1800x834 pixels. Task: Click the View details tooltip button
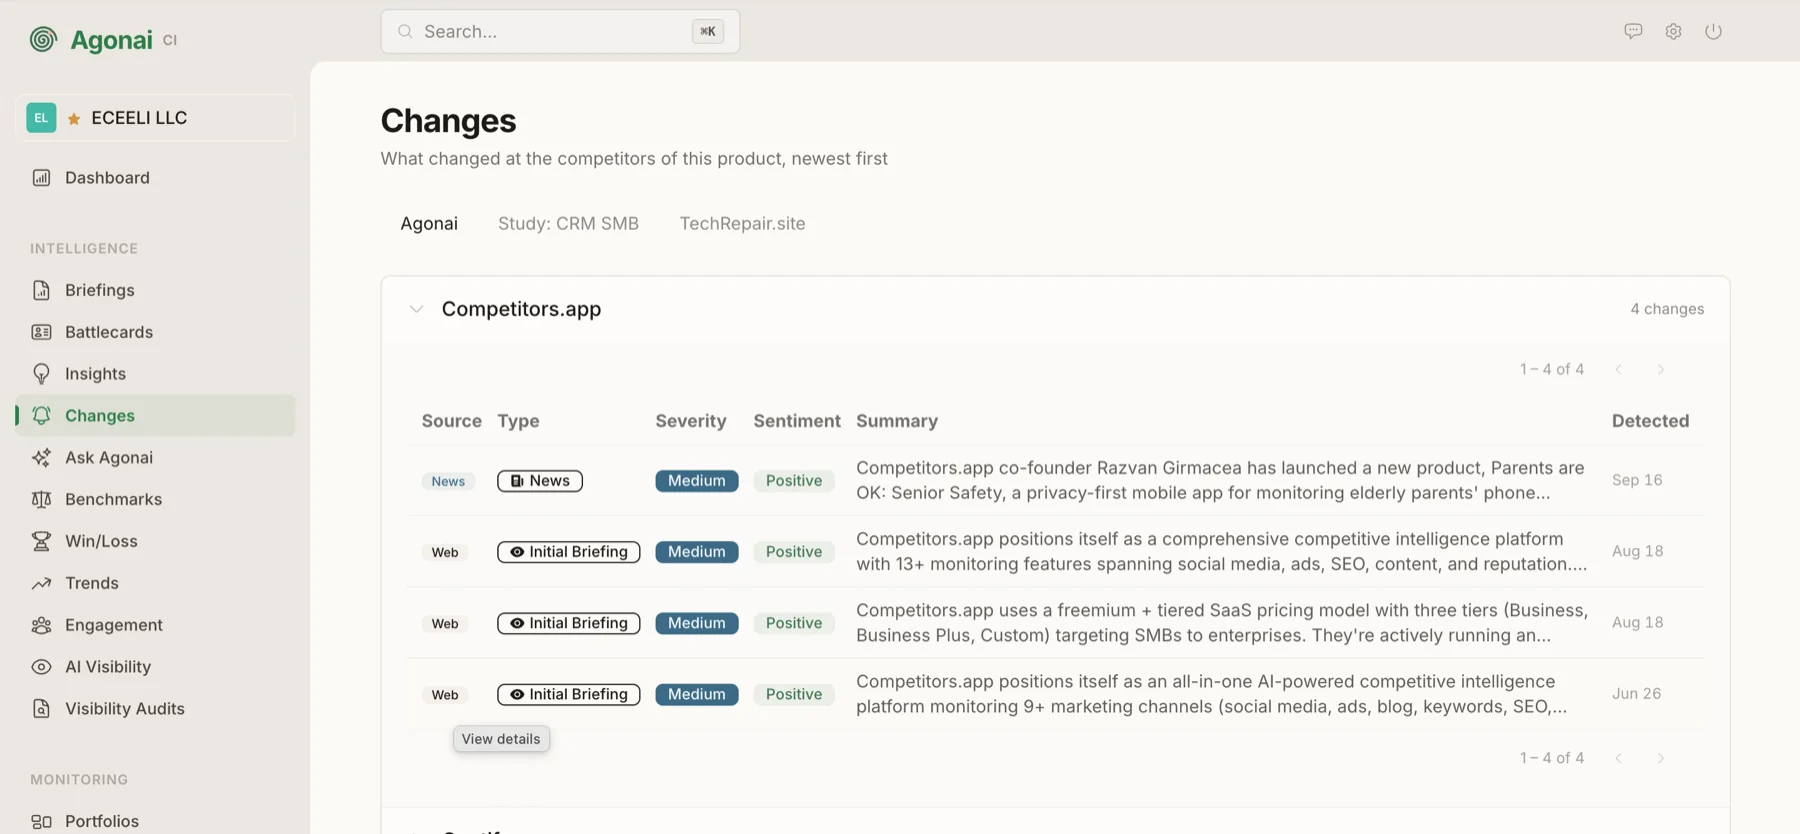tap(501, 739)
